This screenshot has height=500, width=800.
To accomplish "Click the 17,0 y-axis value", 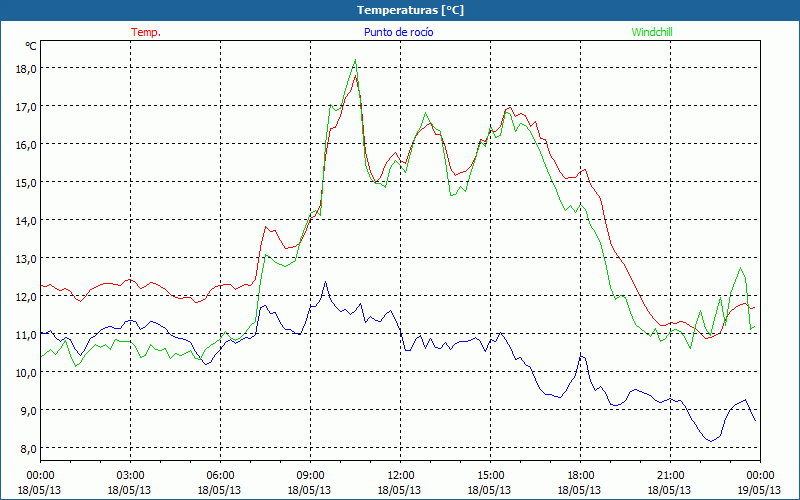I will 26,107.
